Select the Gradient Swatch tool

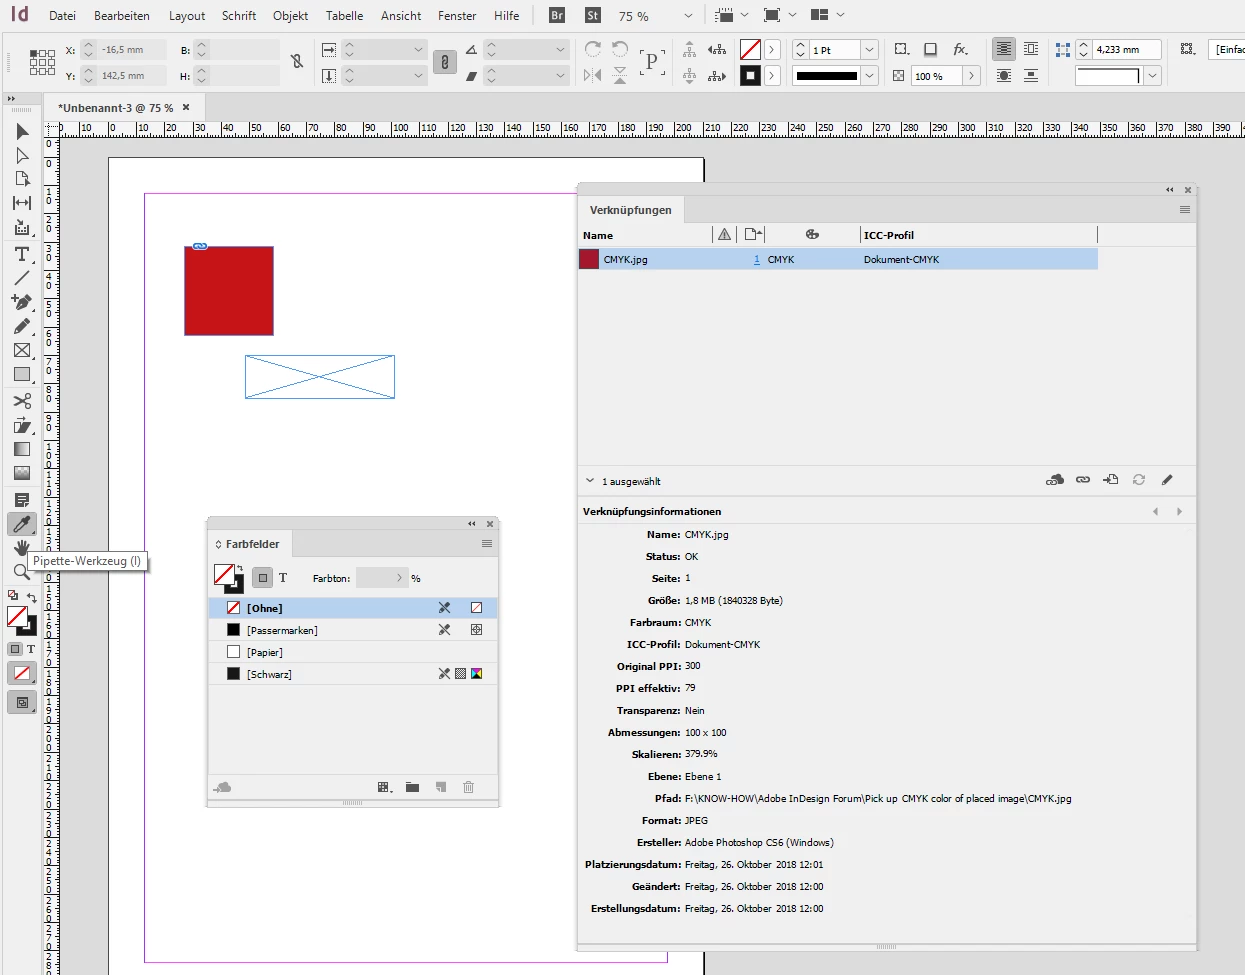(22, 449)
